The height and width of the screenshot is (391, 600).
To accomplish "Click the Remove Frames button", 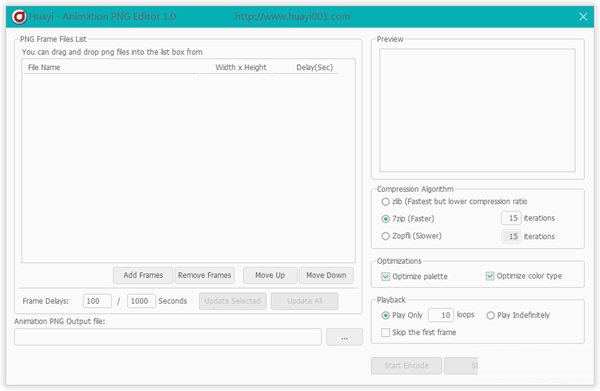I will click(204, 275).
